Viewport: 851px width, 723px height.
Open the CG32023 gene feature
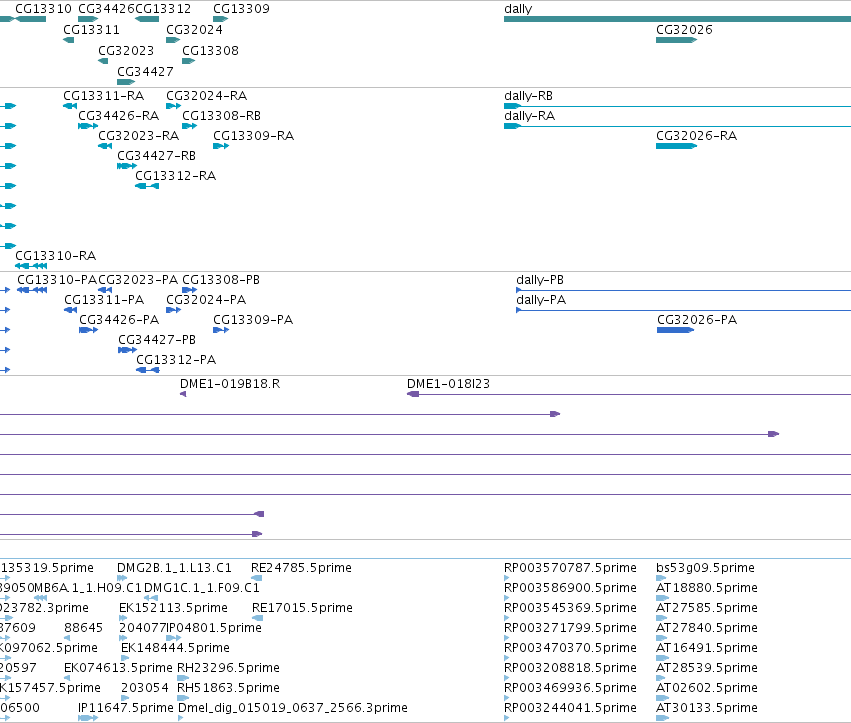pos(103,61)
